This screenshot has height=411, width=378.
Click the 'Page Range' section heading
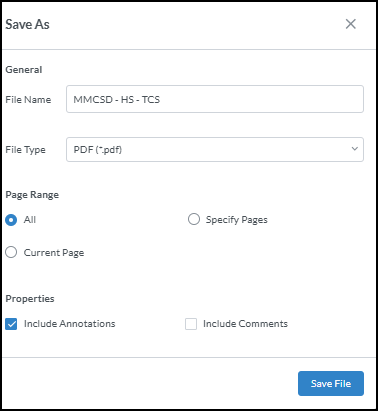32,195
